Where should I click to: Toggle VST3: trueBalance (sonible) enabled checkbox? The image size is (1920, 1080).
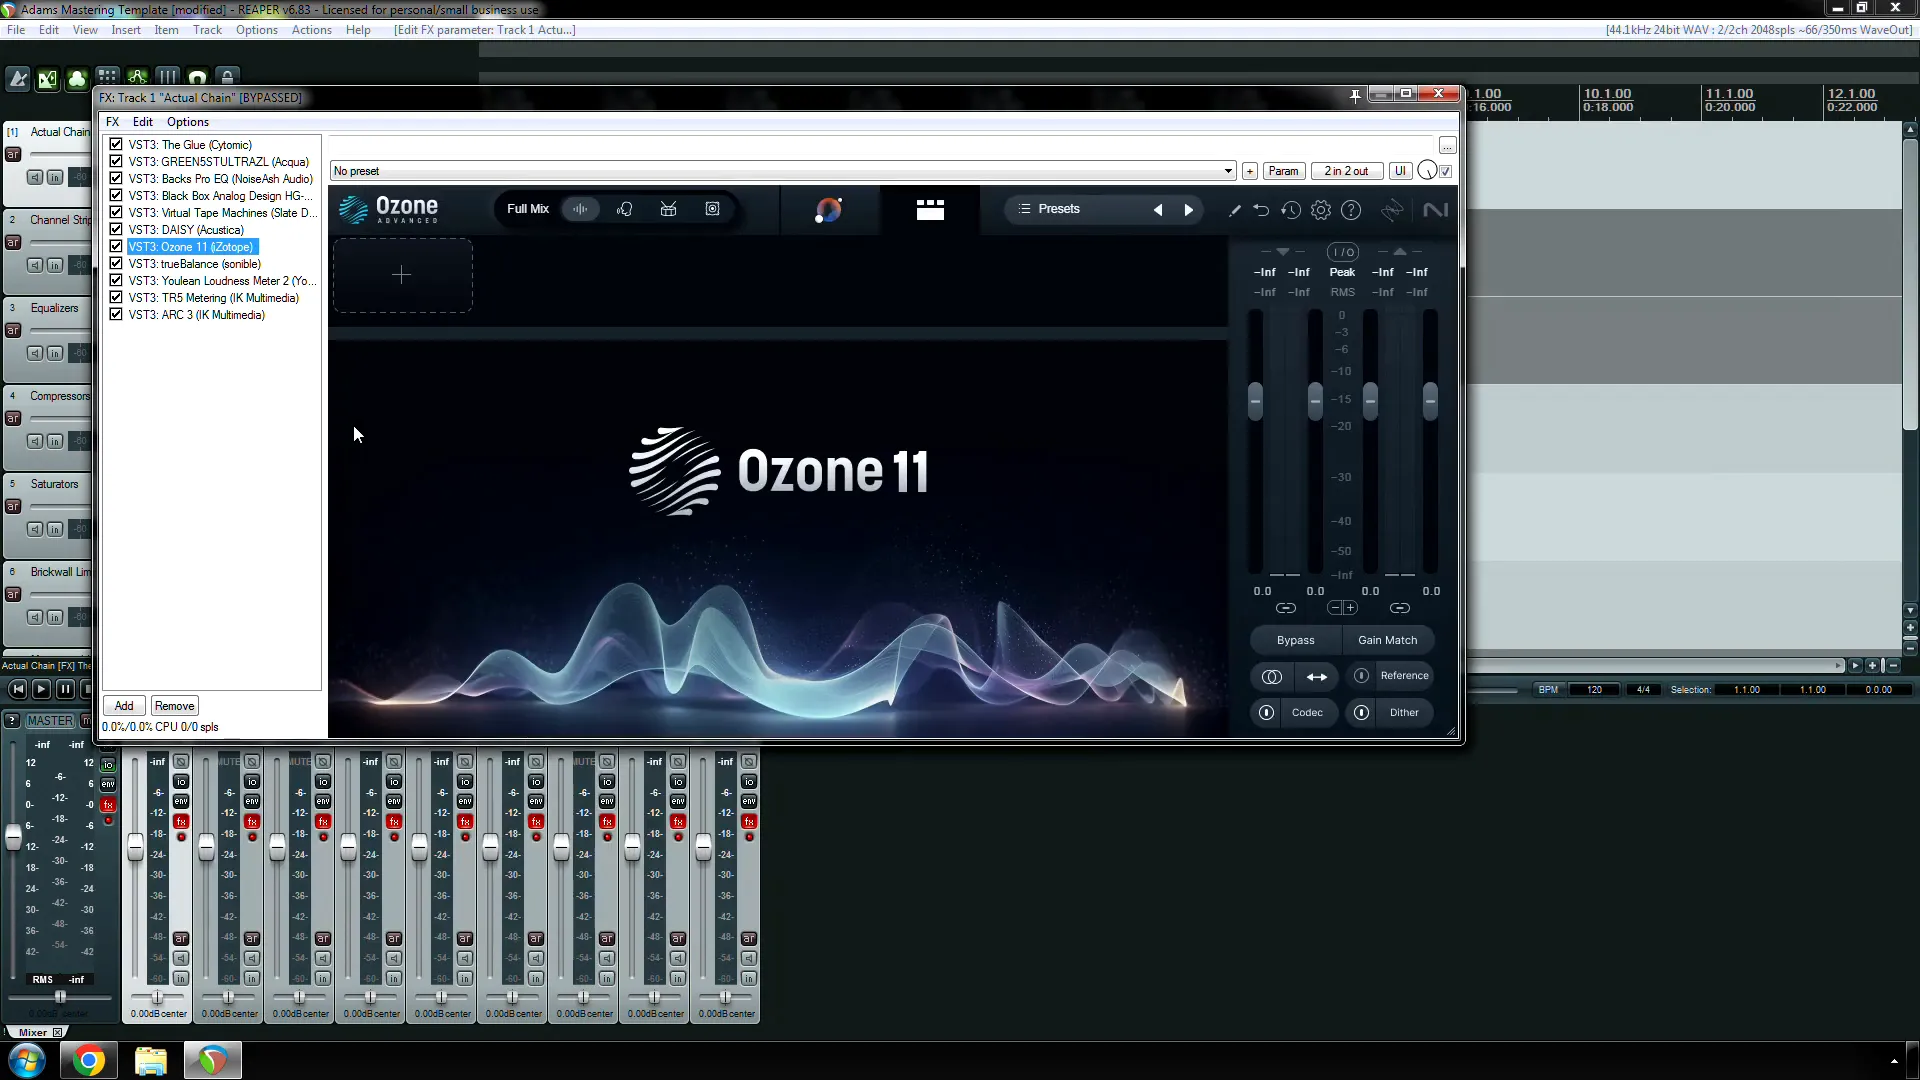pyautogui.click(x=116, y=262)
